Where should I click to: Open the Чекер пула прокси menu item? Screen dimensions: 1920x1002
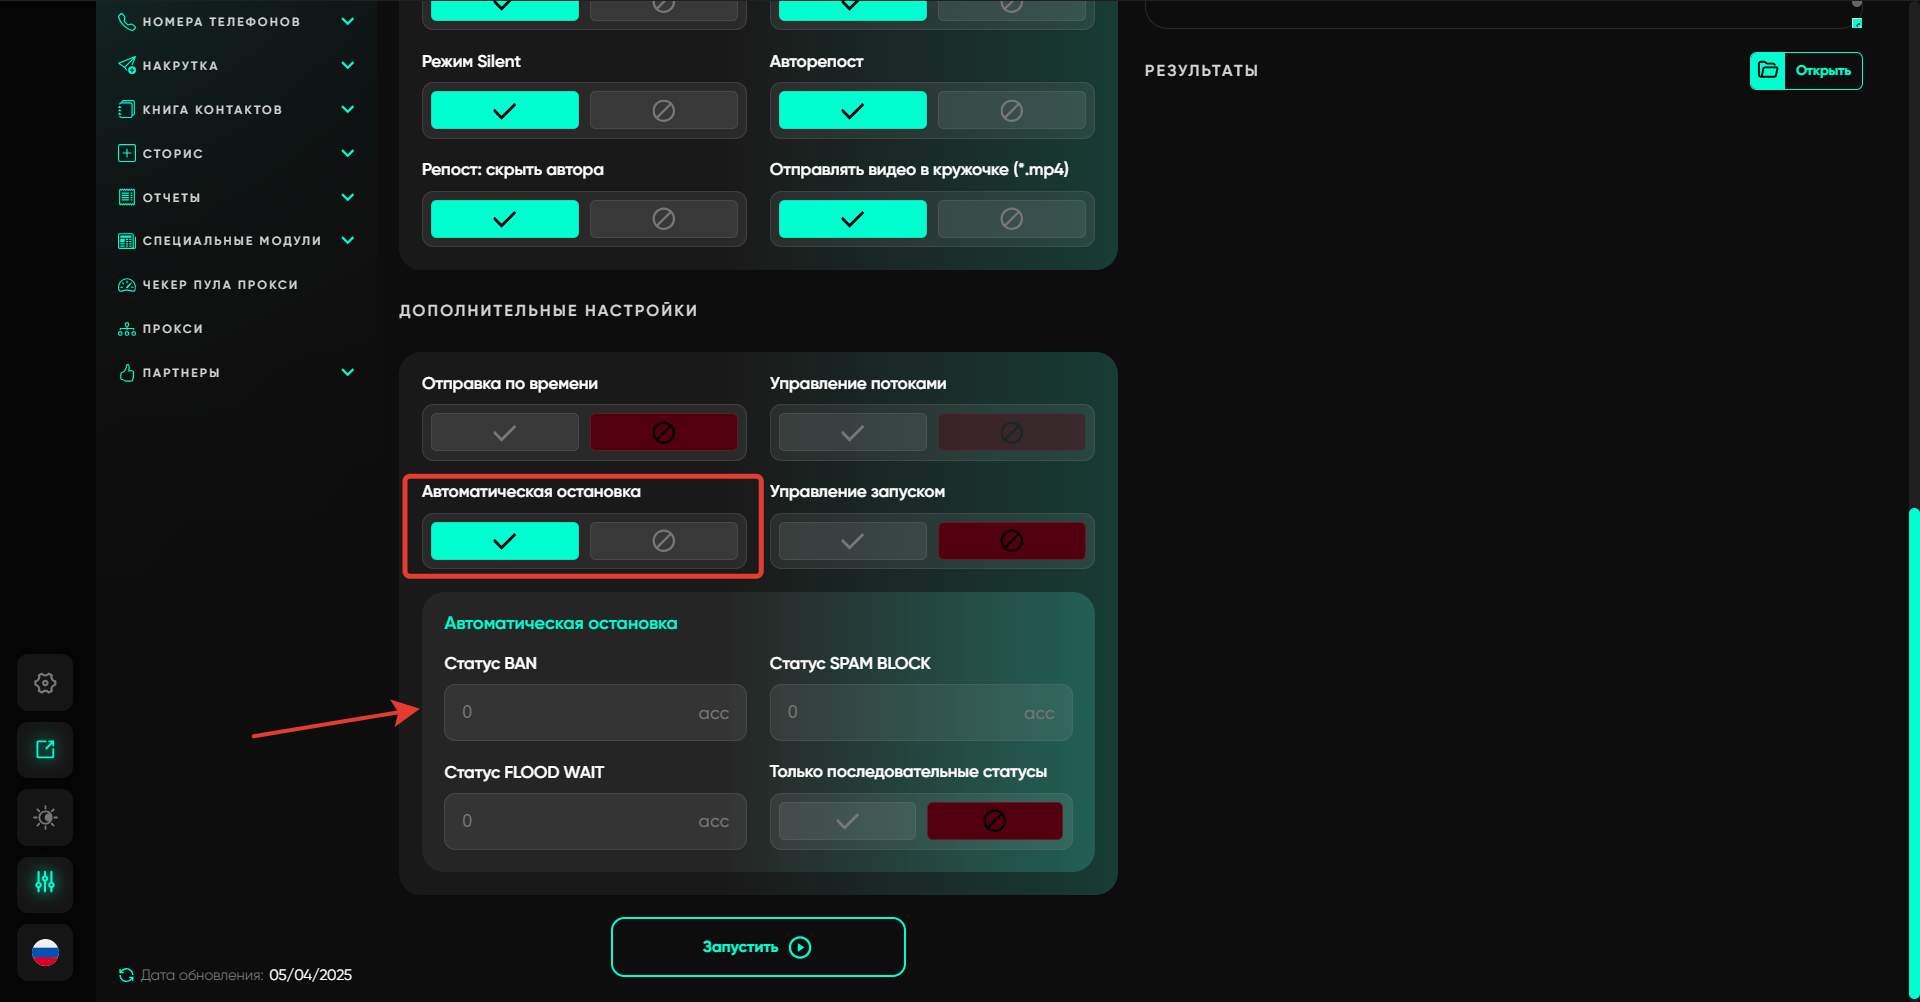pos(220,285)
